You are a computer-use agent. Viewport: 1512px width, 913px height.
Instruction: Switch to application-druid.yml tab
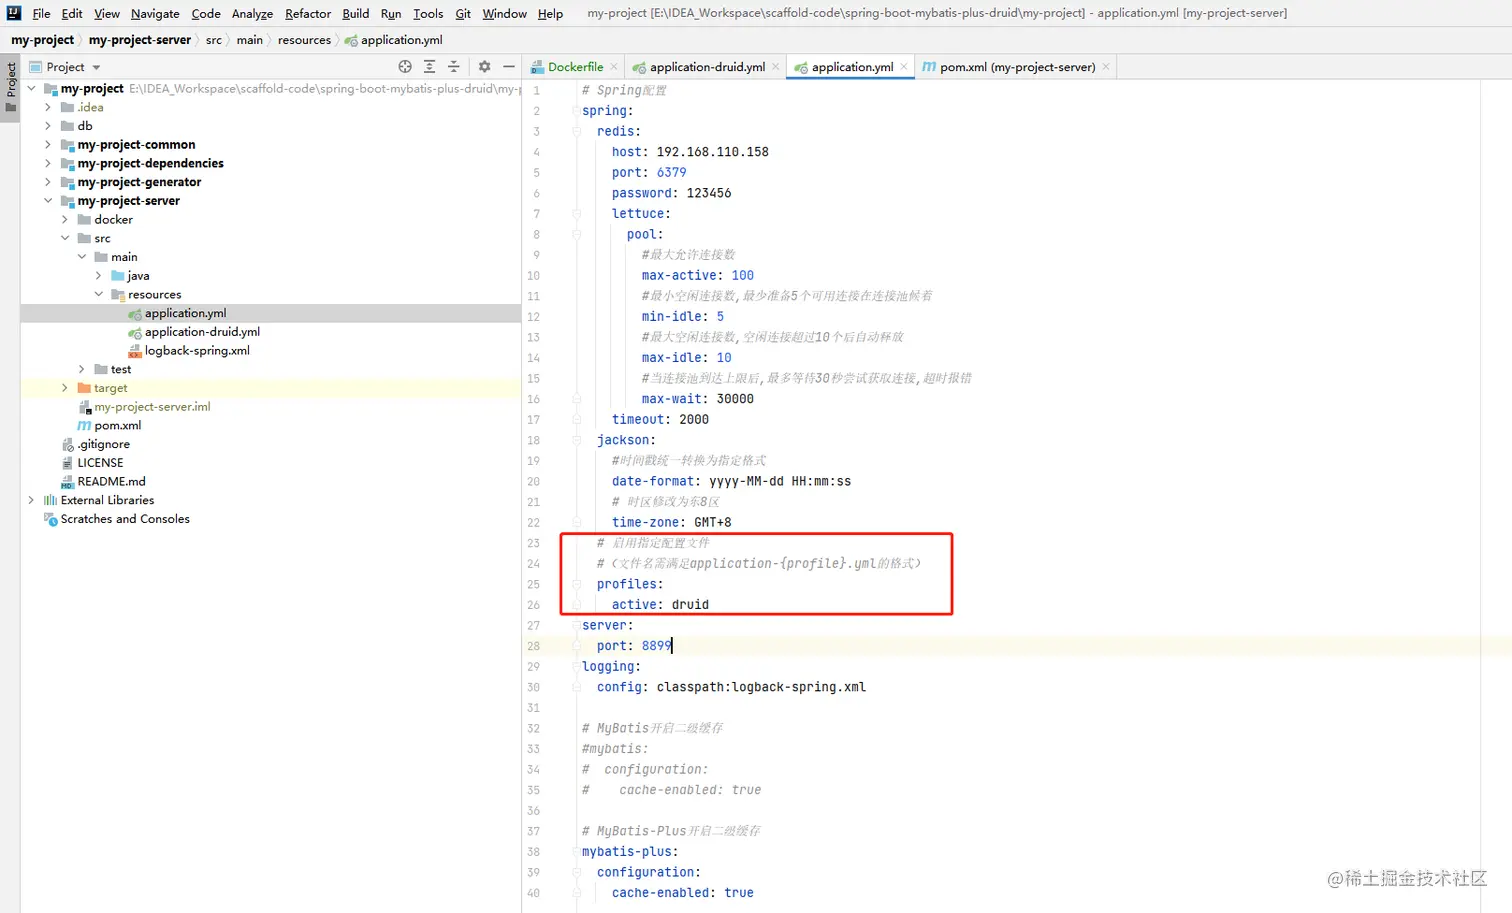tap(707, 67)
